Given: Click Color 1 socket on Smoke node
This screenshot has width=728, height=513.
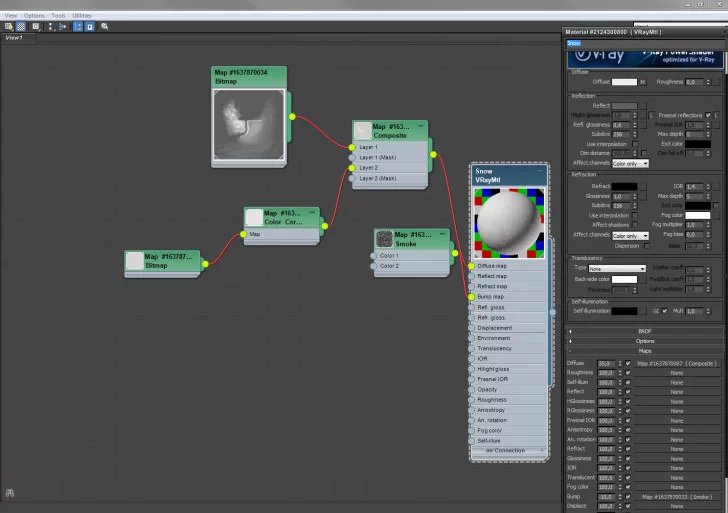Looking at the screenshot, I should pos(374,255).
